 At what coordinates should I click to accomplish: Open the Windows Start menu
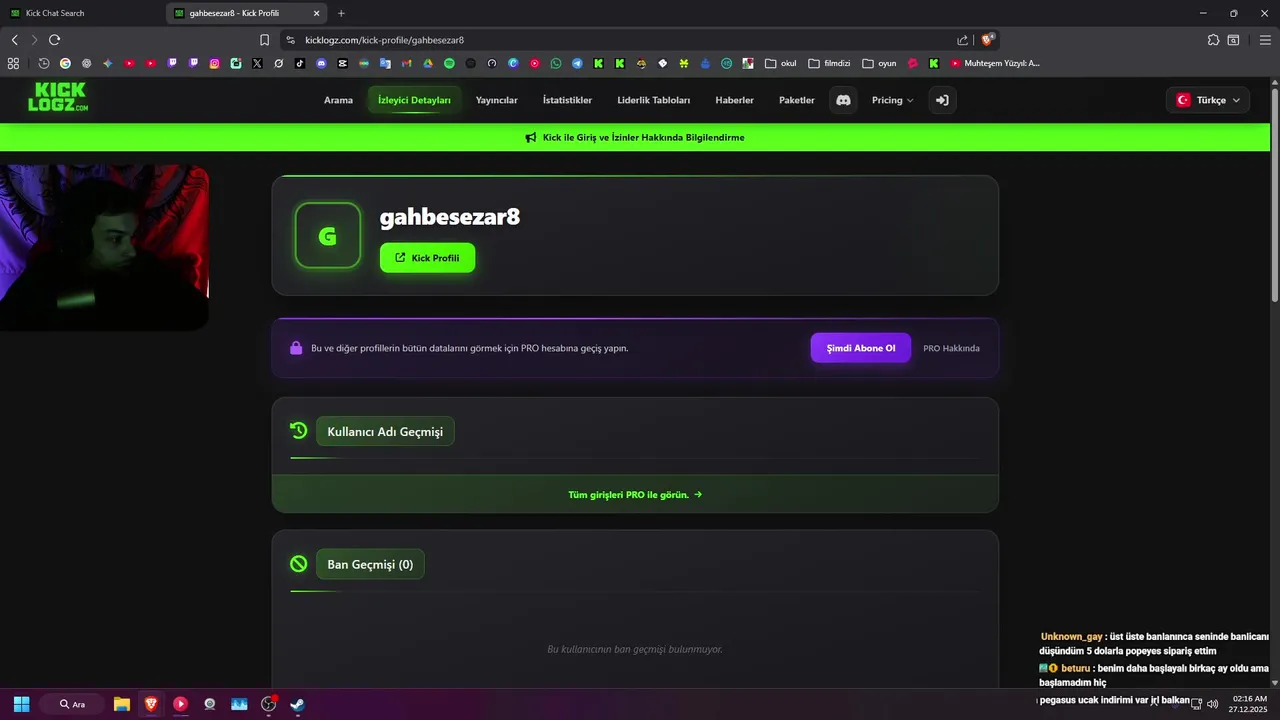(21, 704)
